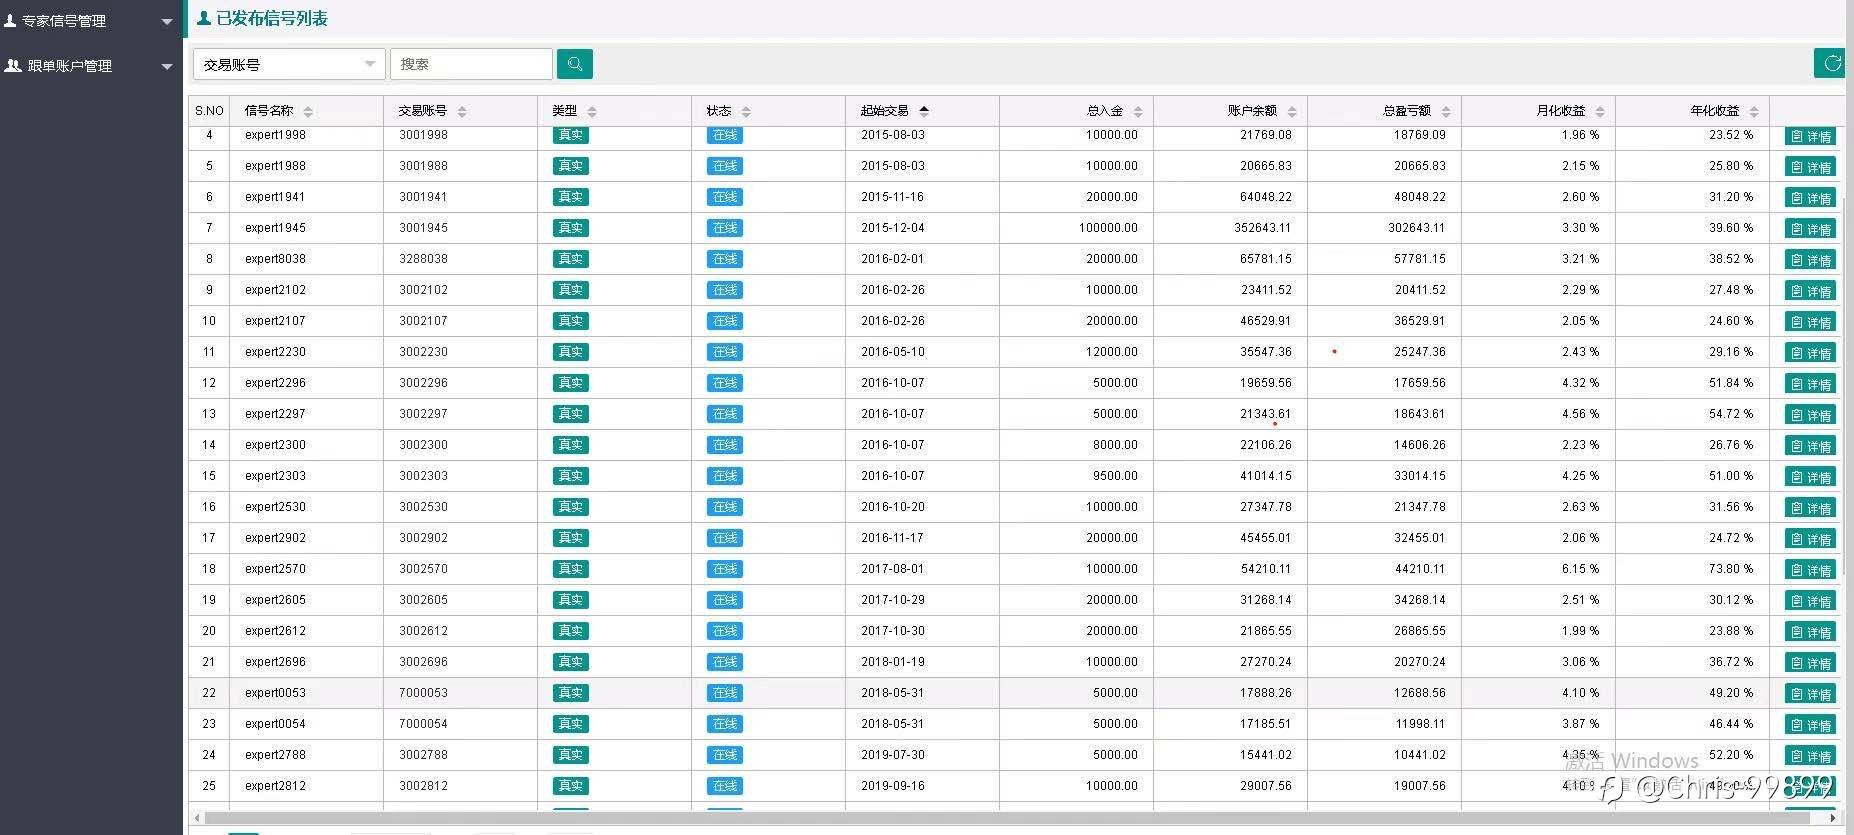
Task: Click annual return 73.80 %
Action: click(1731, 569)
